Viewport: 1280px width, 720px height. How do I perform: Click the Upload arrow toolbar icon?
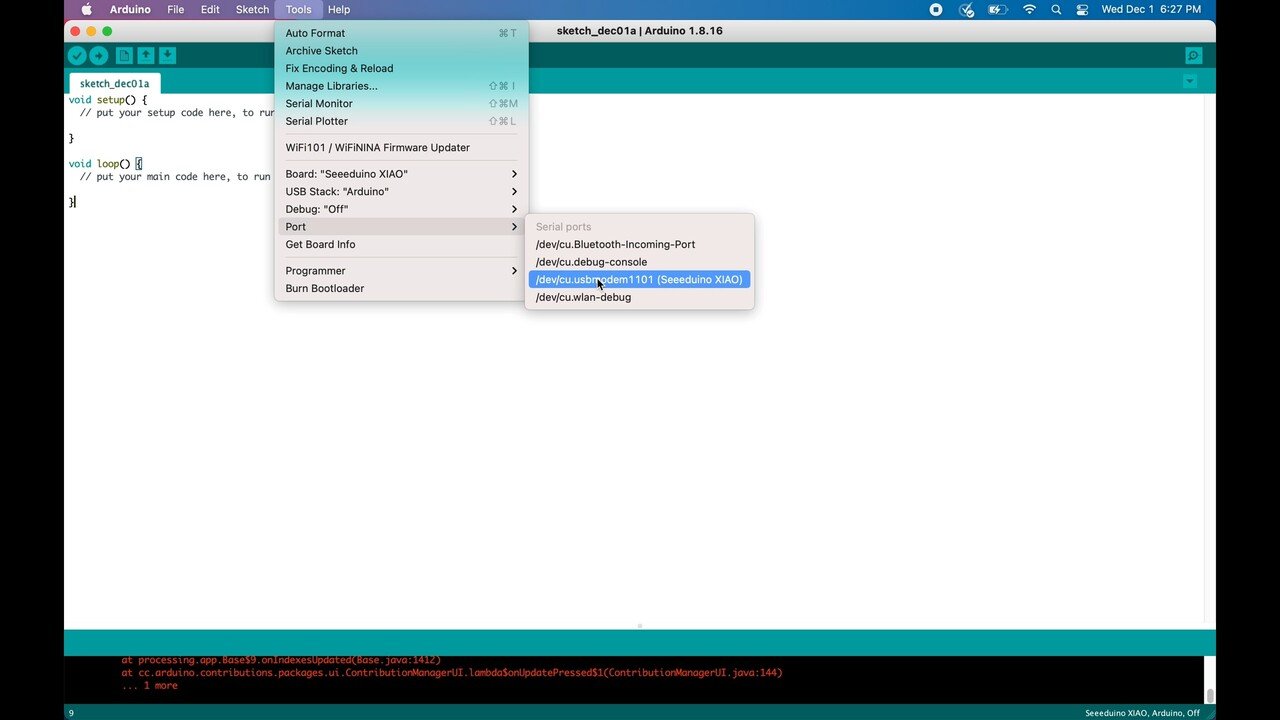(99, 56)
